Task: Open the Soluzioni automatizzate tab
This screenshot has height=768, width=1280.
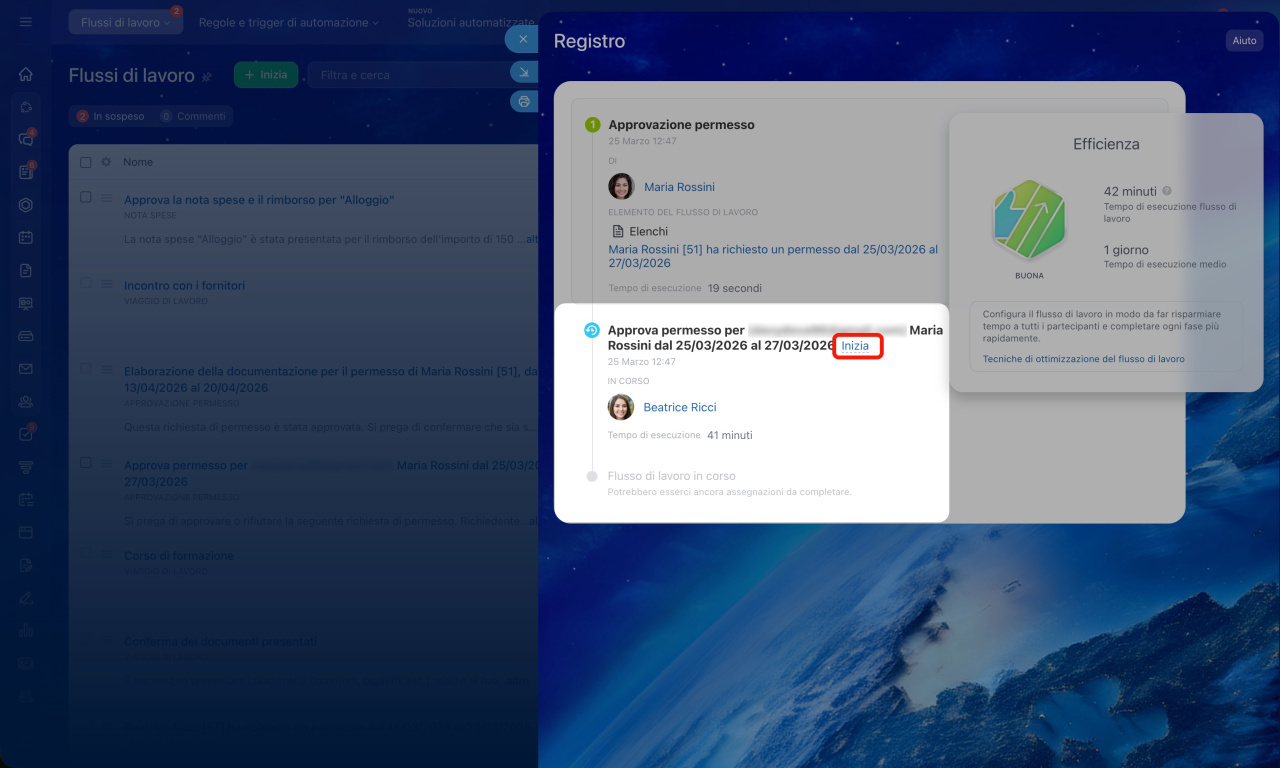Action: tap(470, 22)
